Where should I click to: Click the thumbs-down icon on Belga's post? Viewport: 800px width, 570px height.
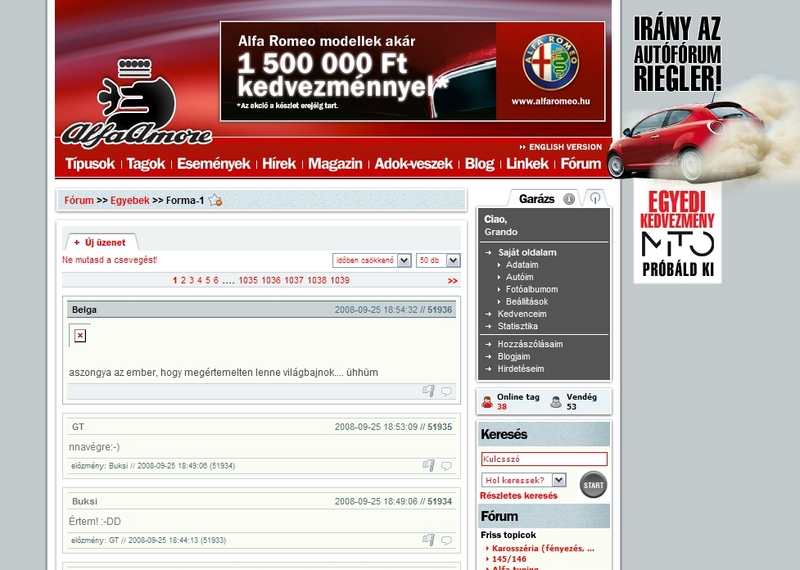tap(428, 391)
